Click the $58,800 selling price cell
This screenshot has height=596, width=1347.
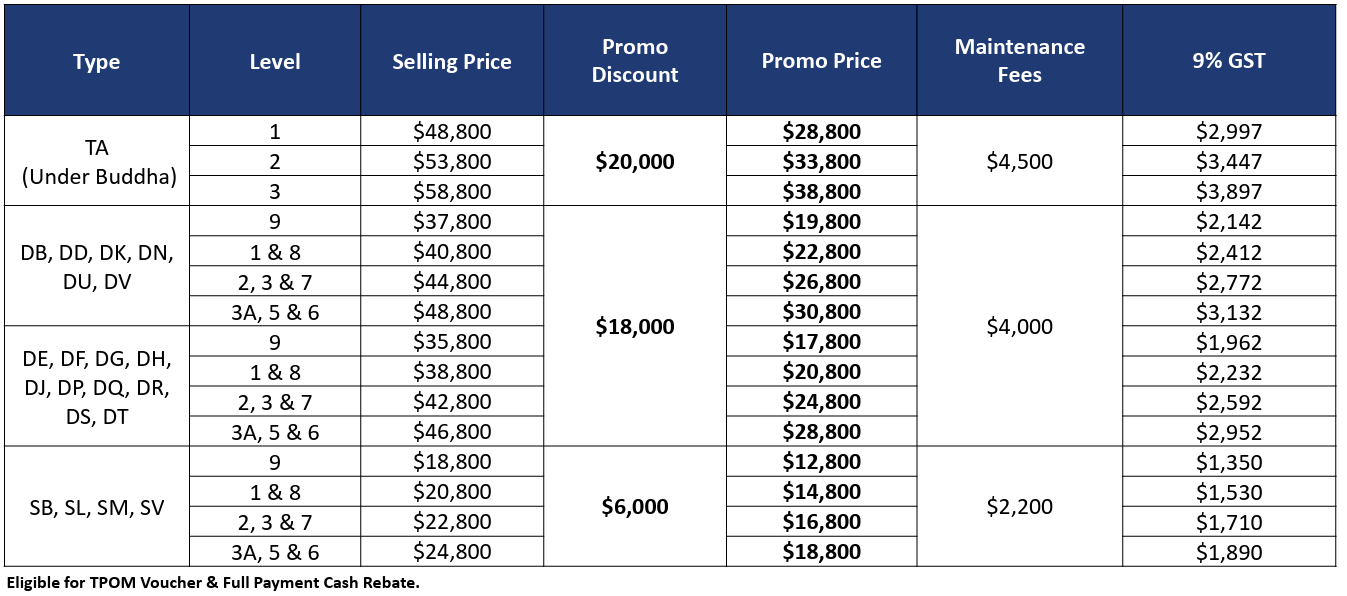point(452,191)
